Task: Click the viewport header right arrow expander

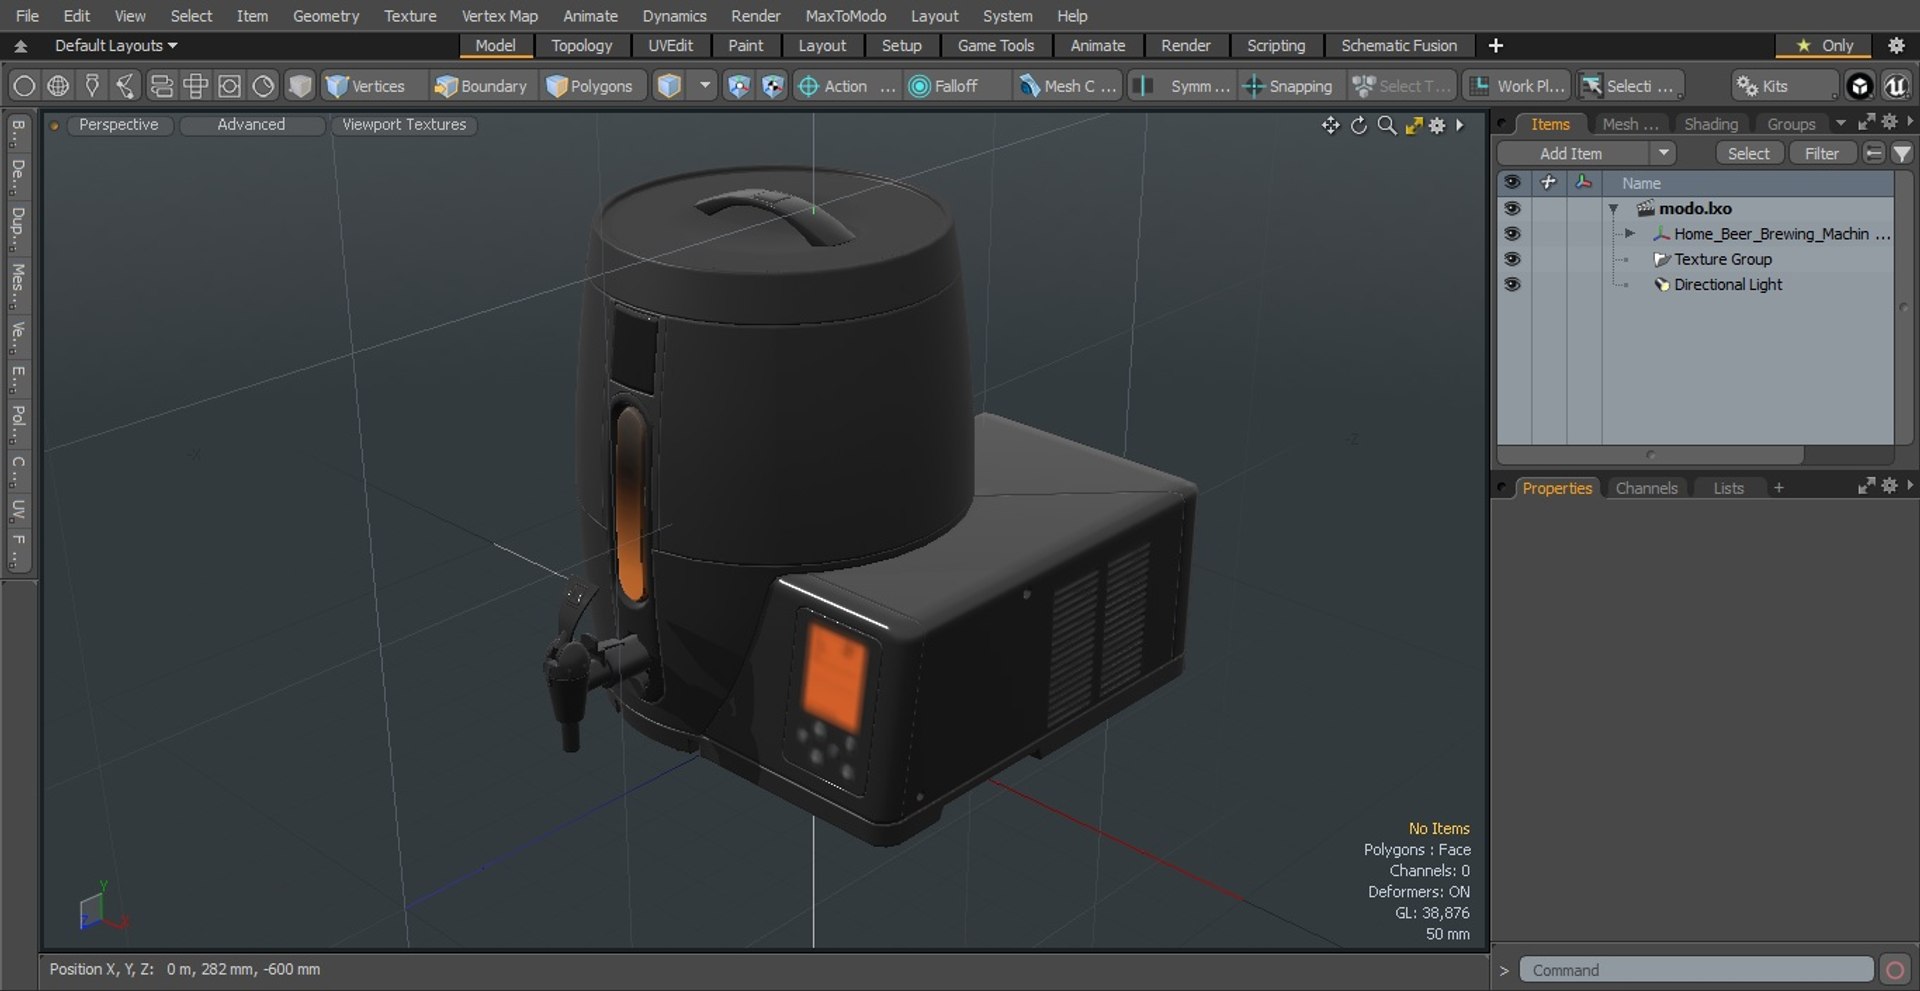Action: pos(1460,125)
